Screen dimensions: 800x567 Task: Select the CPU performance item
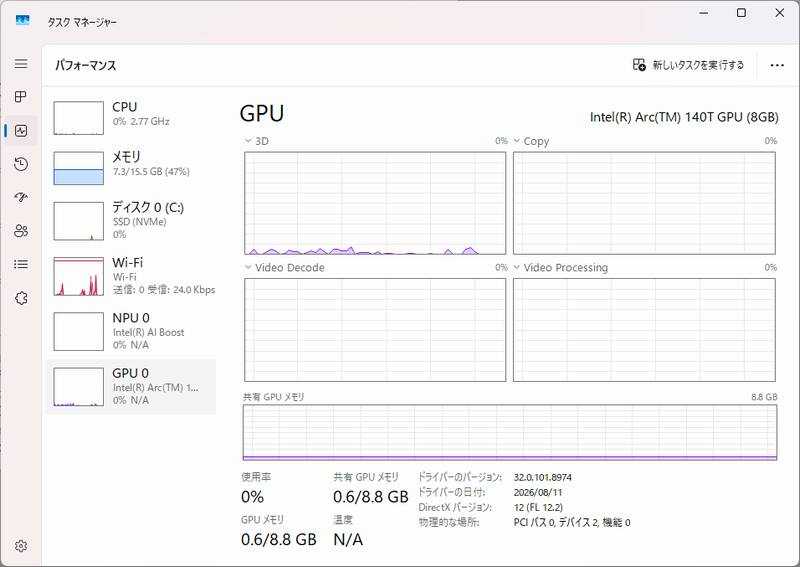coord(132,117)
